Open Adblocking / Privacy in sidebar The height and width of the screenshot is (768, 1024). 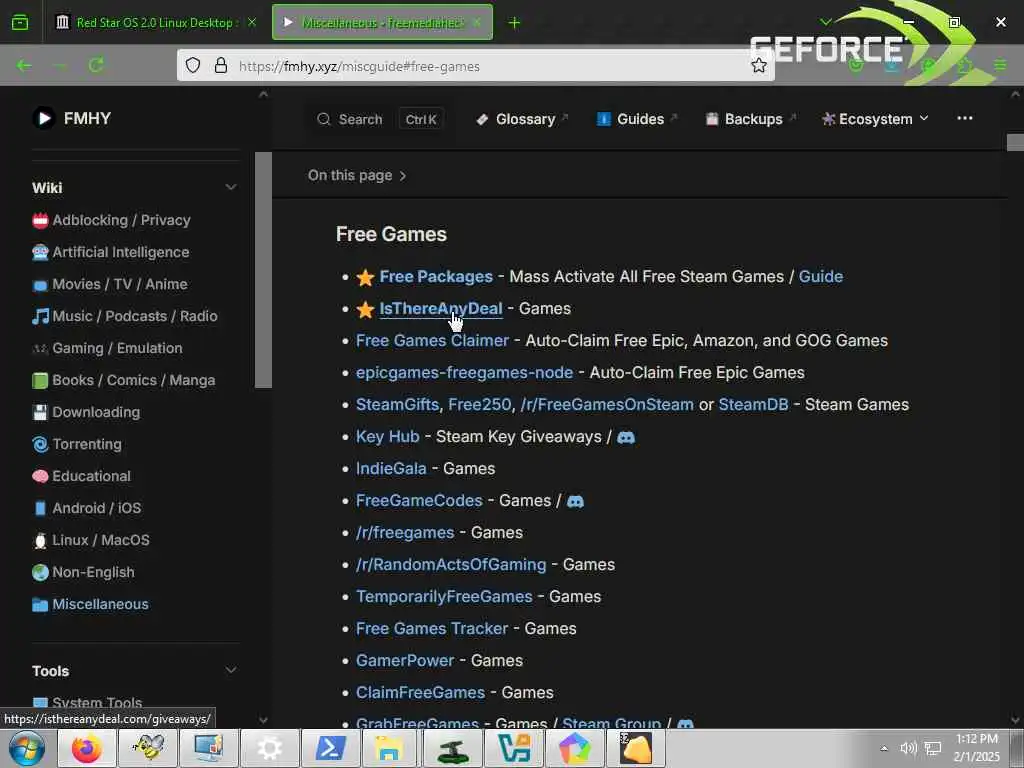tap(111, 220)
